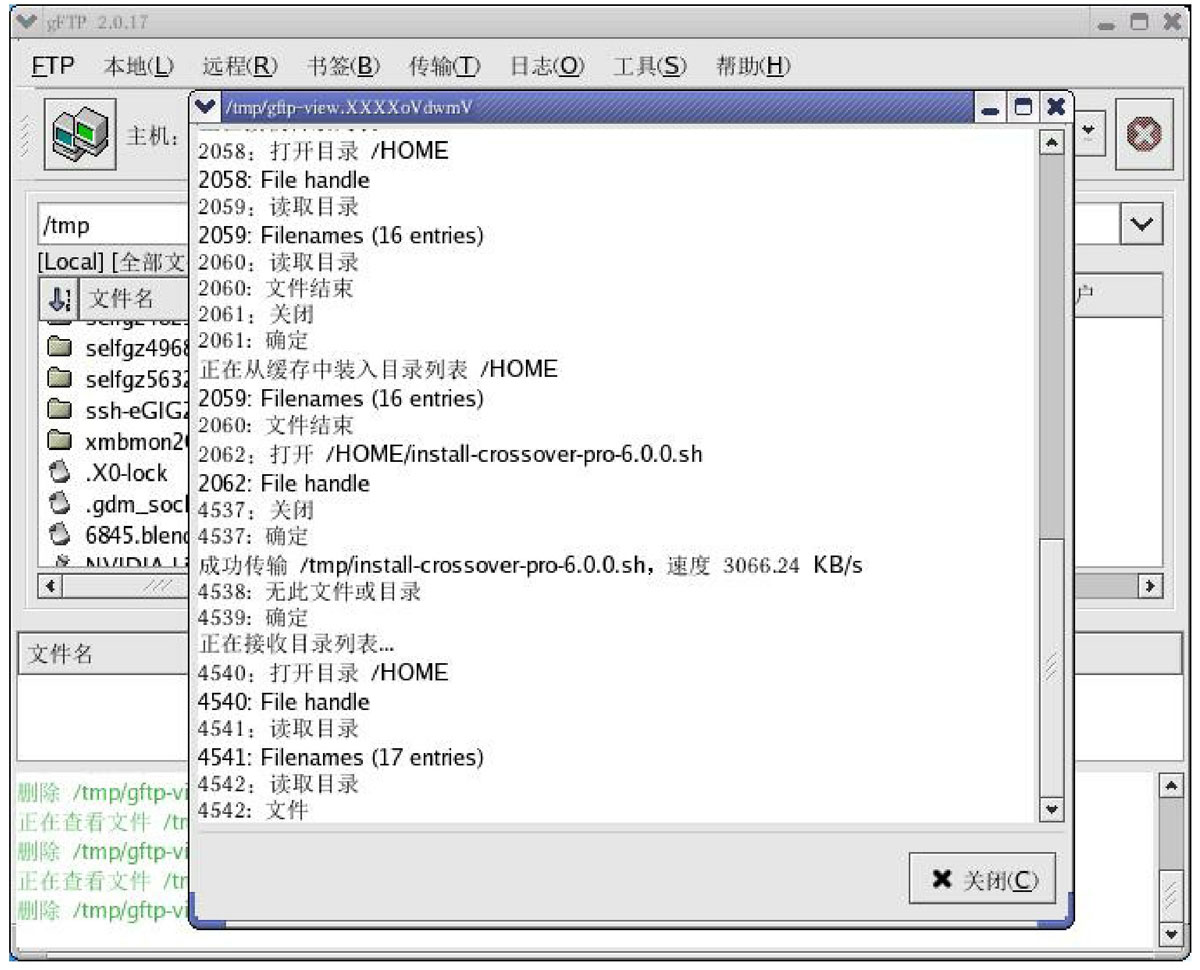This screenshot has width=1200, height=970.
Task: Close the log viewer window with X
Action: tap(1055, 106)
